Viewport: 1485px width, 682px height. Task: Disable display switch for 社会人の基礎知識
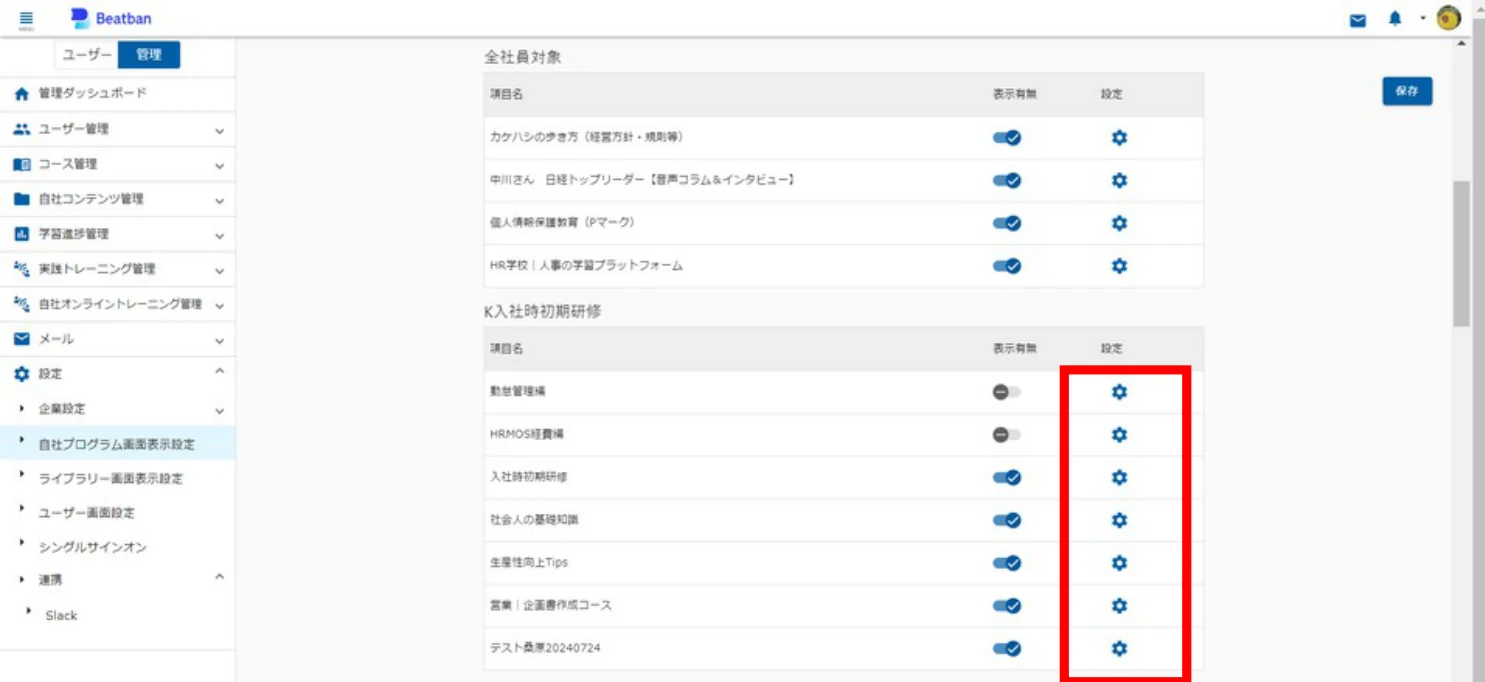click(x=1007, y=520)
